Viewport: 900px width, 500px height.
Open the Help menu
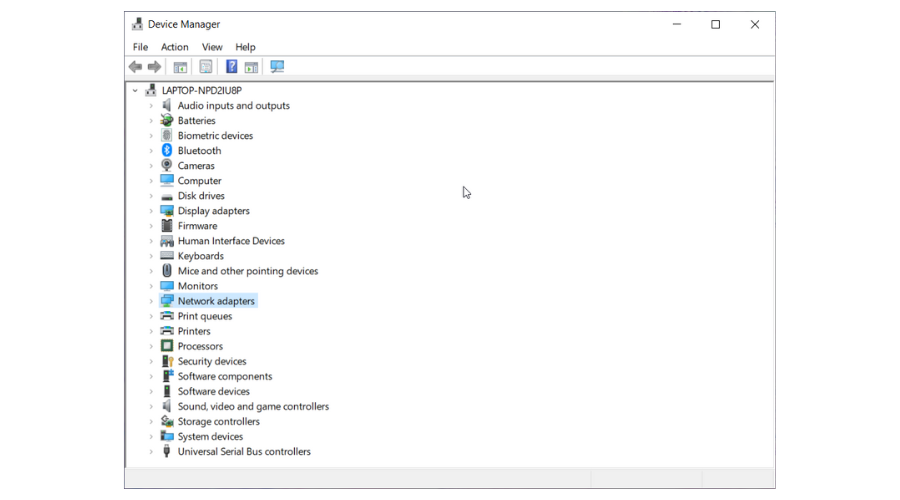point(245,47)
